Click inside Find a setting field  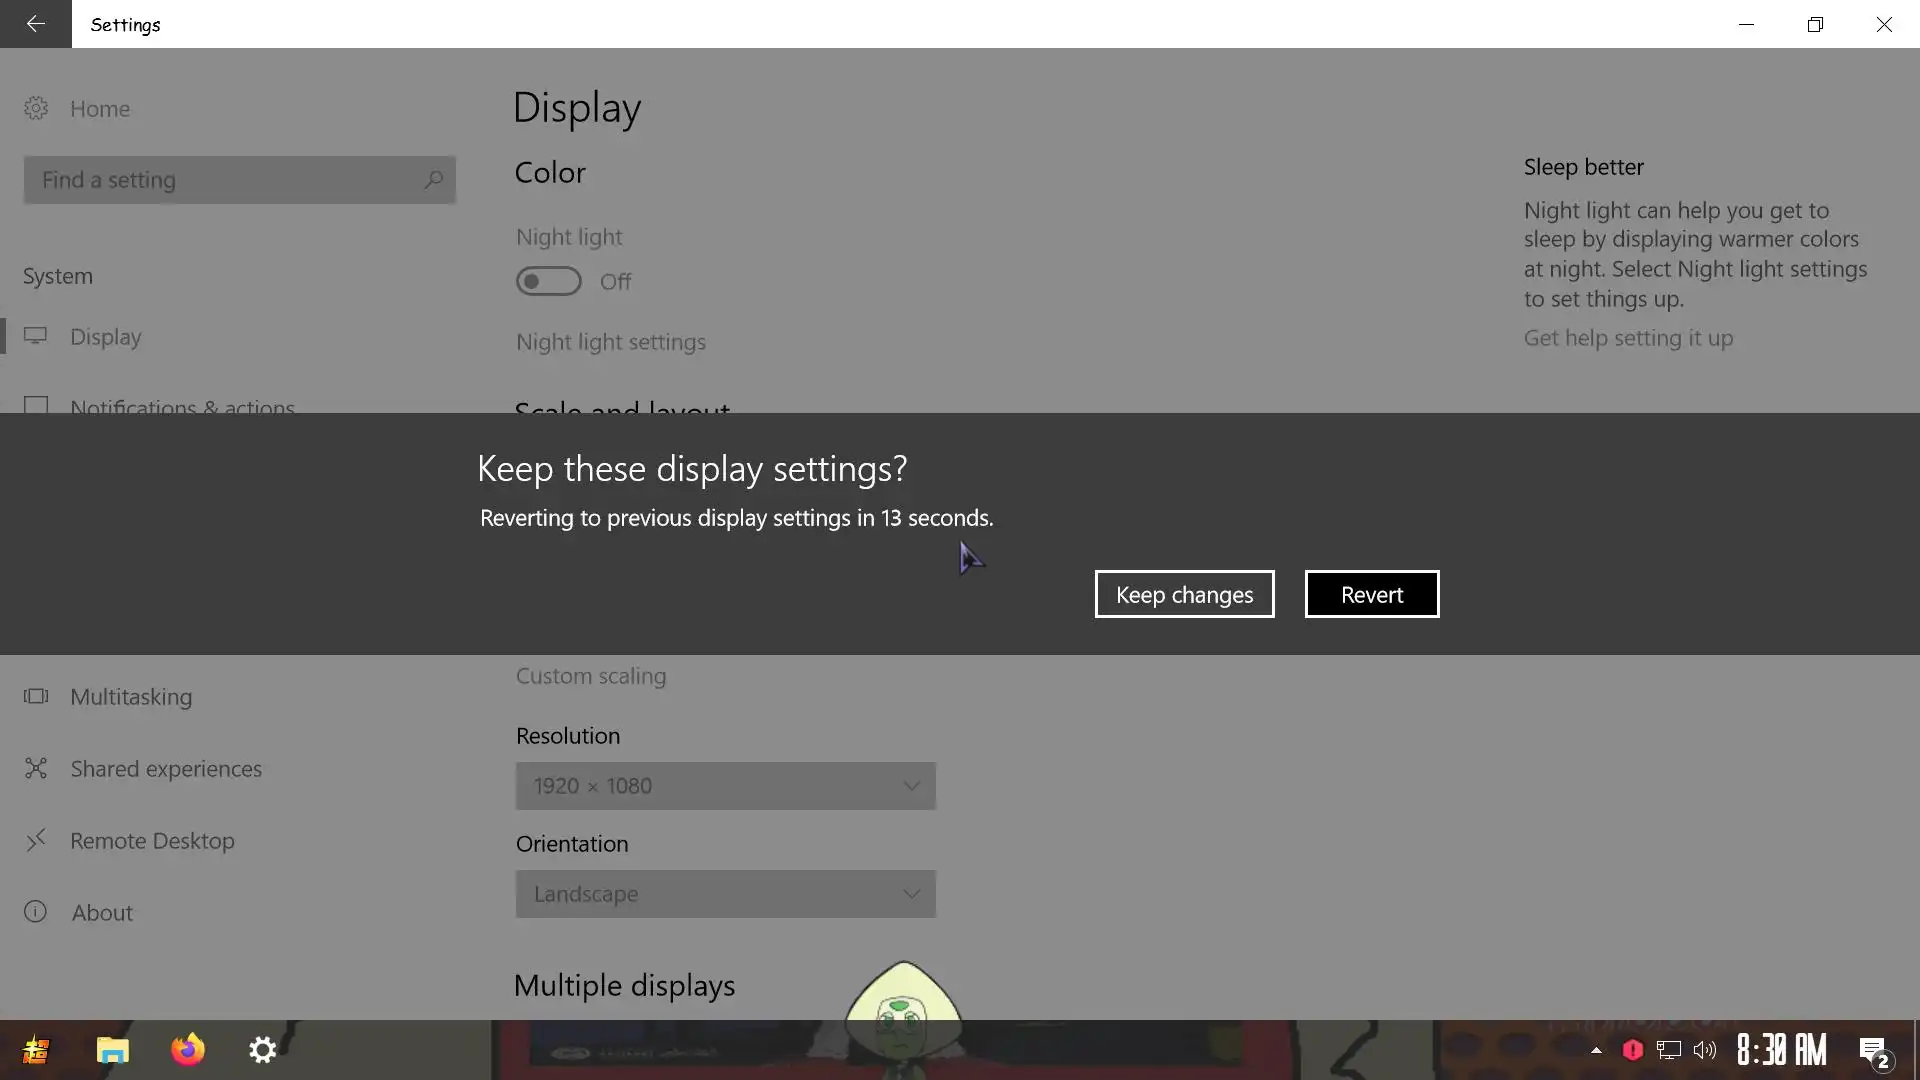point(220,180)
